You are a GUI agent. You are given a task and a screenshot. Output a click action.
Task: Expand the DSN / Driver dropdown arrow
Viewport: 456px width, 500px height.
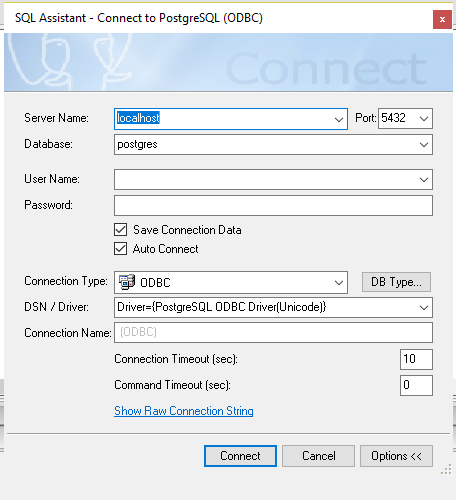[424, 307]
